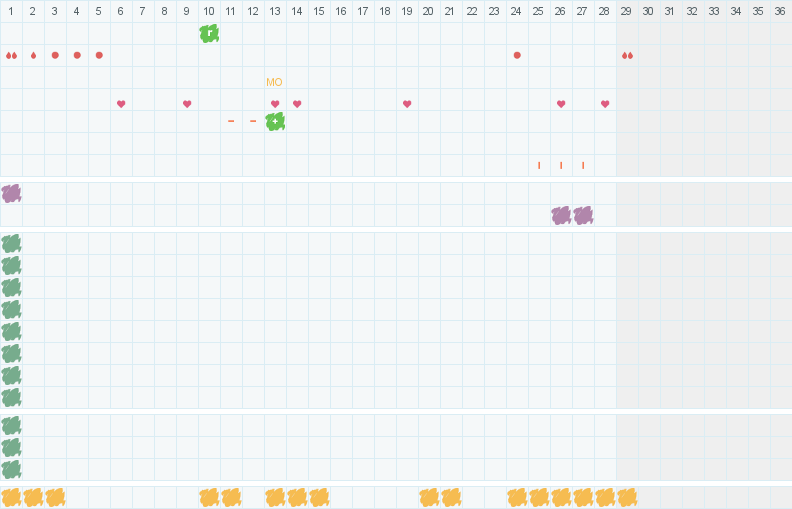Select the heart icon on day 19

point(407,104)
